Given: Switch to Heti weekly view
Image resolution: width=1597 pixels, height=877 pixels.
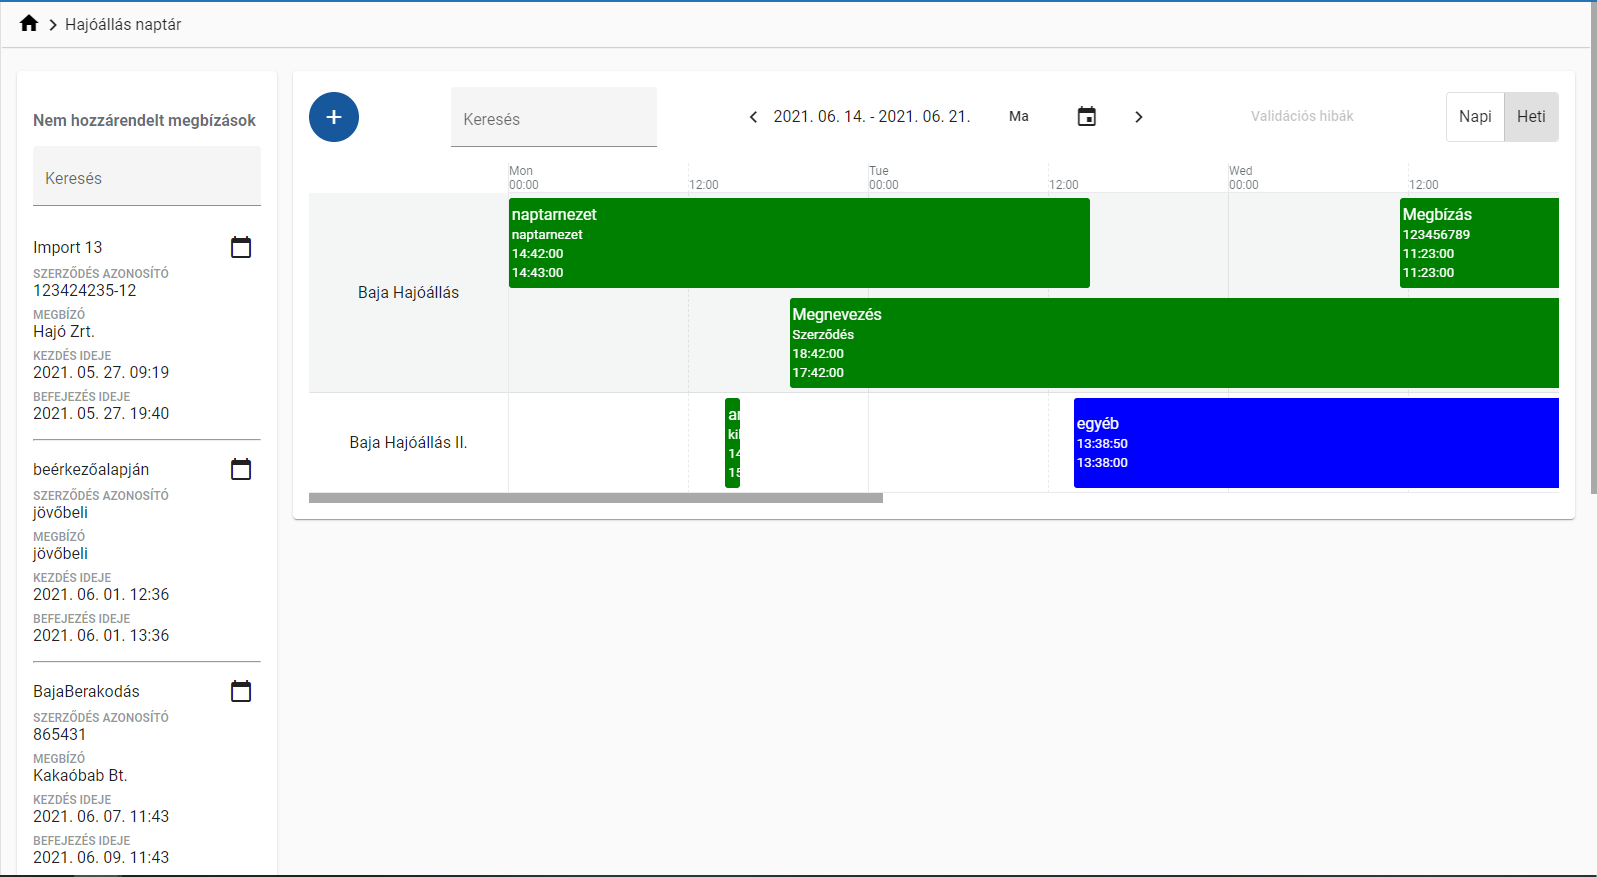Looking at the screenshot, I should pos(1530,117).
